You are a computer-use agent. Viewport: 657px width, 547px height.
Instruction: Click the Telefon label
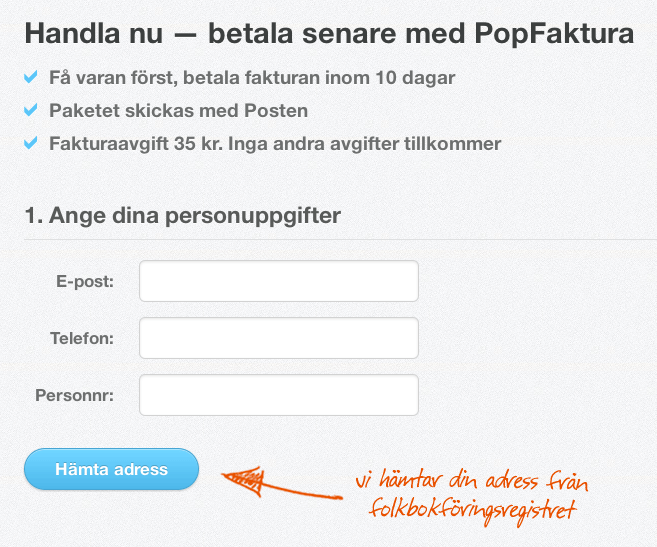coord(82,338)
